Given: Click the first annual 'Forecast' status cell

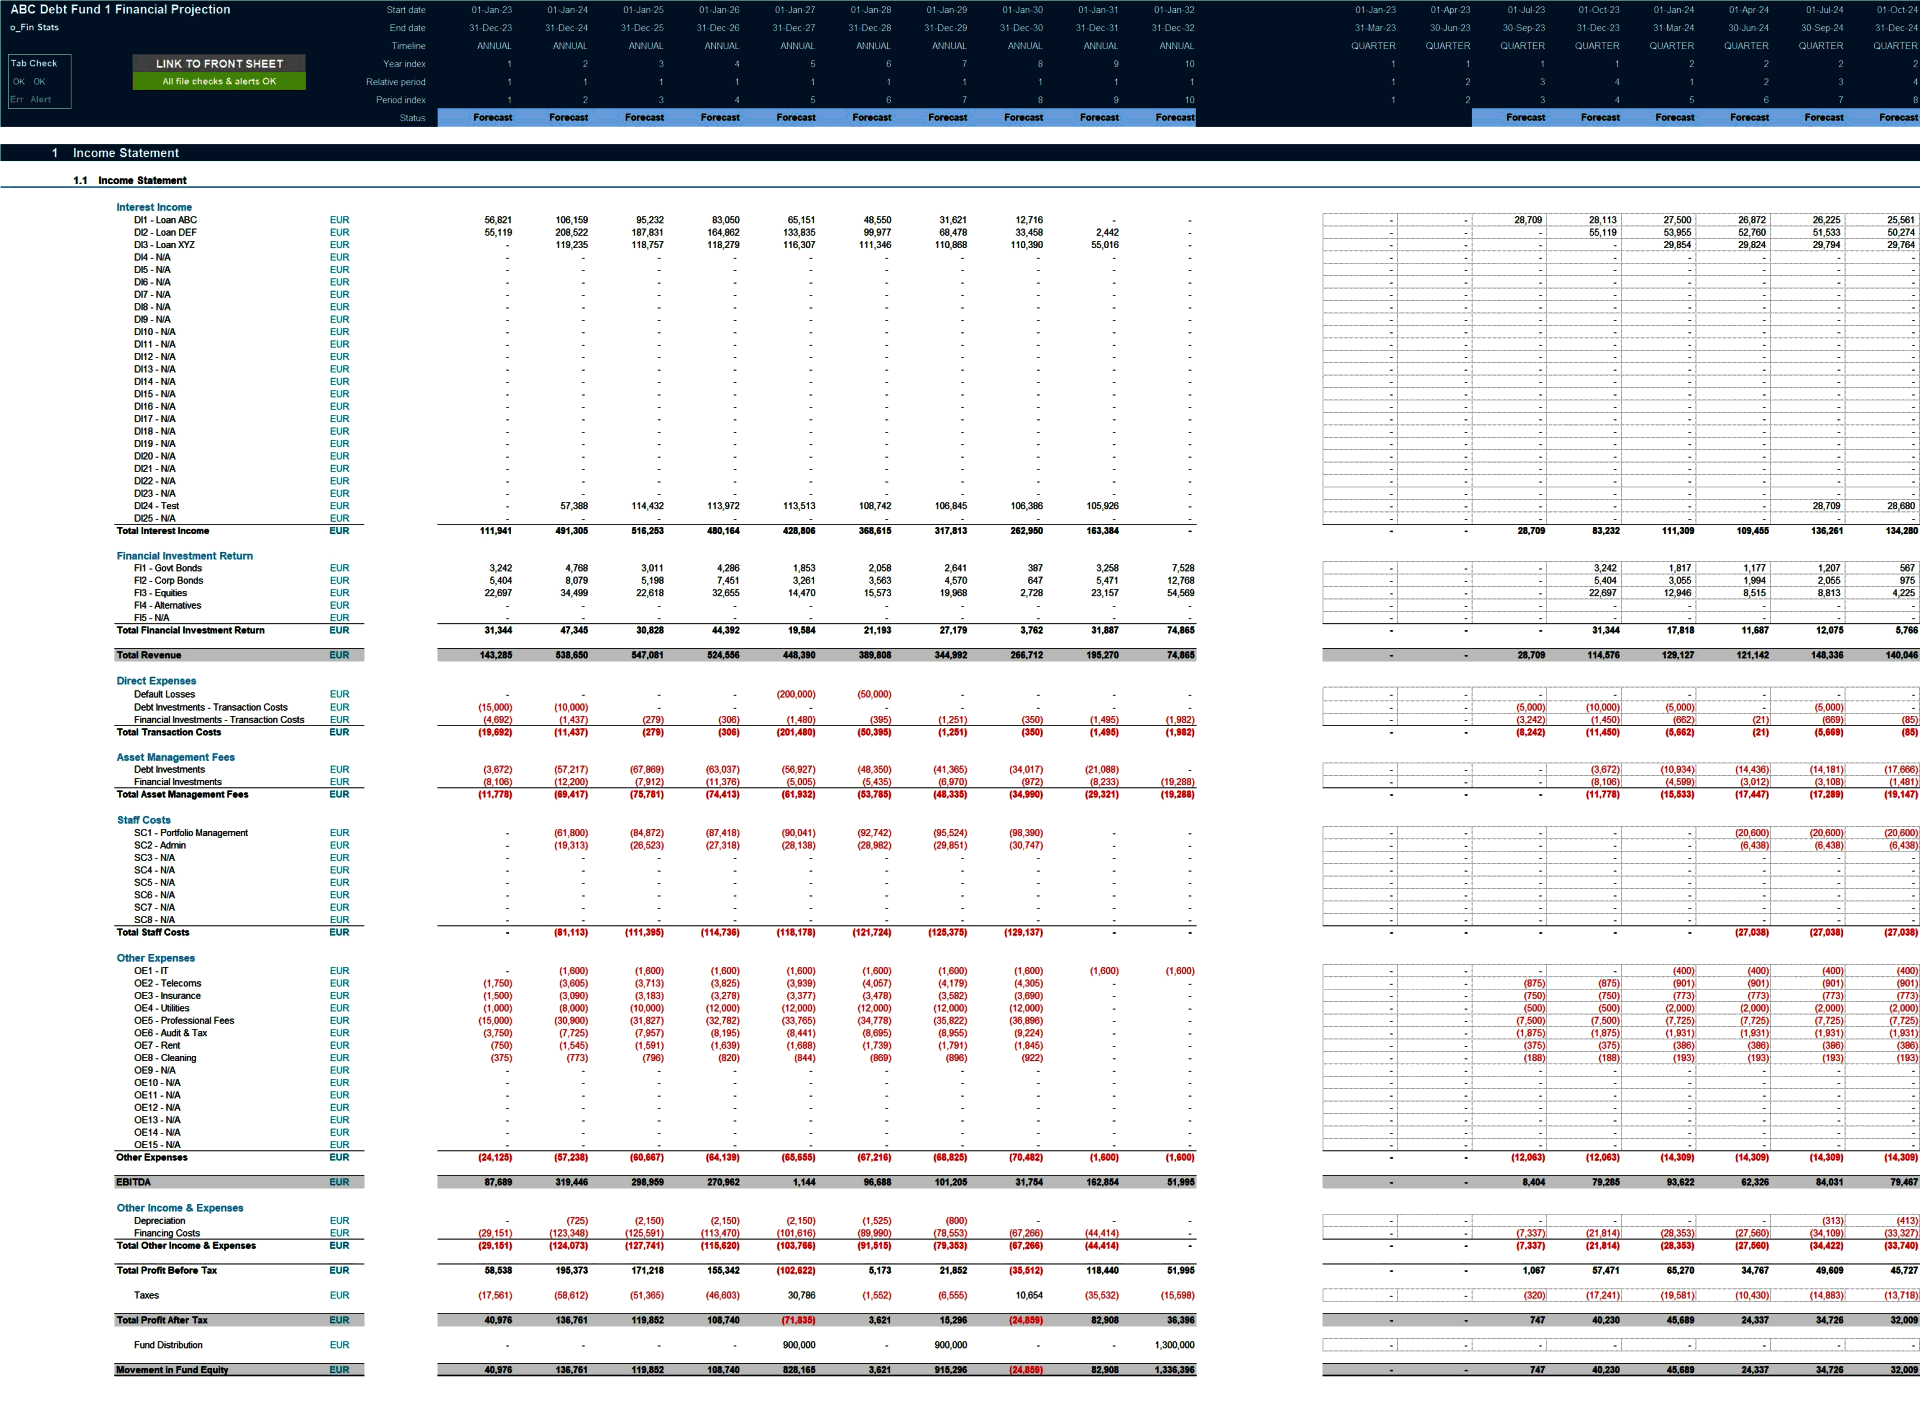Looking at the screenshot, I should pyautogui.click(x=493, y=117).
